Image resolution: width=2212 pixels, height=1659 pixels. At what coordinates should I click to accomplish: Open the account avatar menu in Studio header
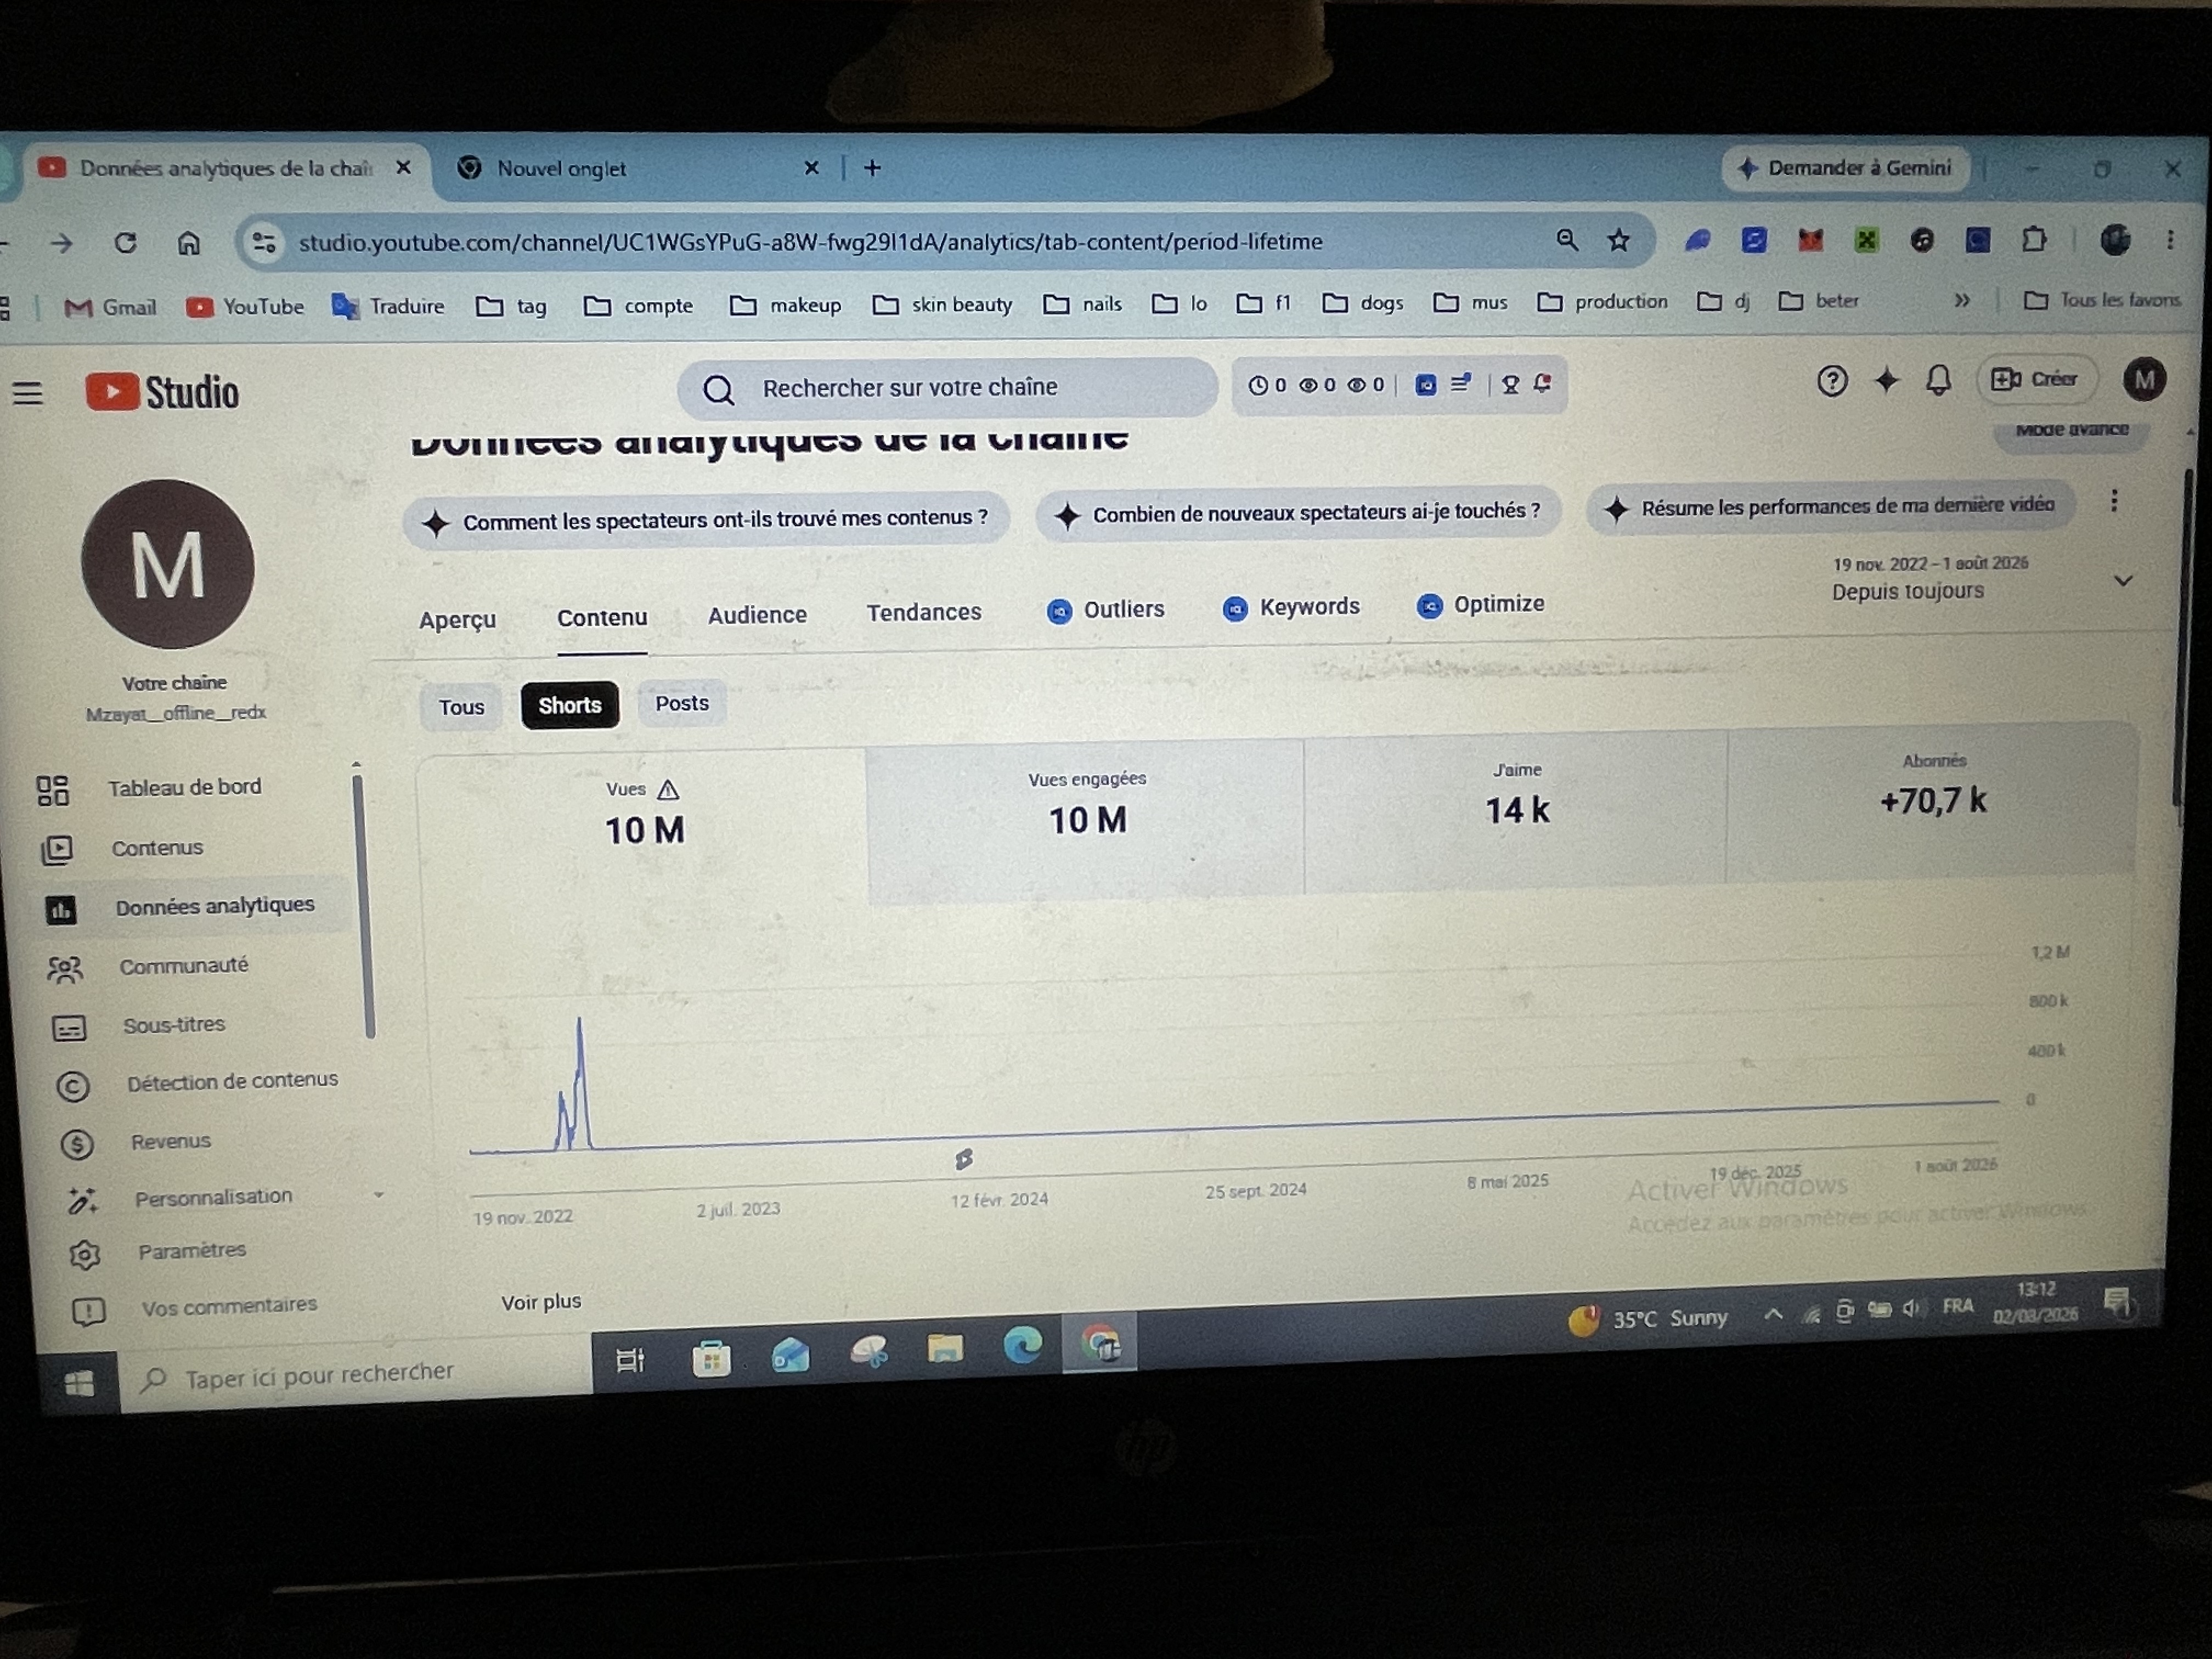[2144, 379]
